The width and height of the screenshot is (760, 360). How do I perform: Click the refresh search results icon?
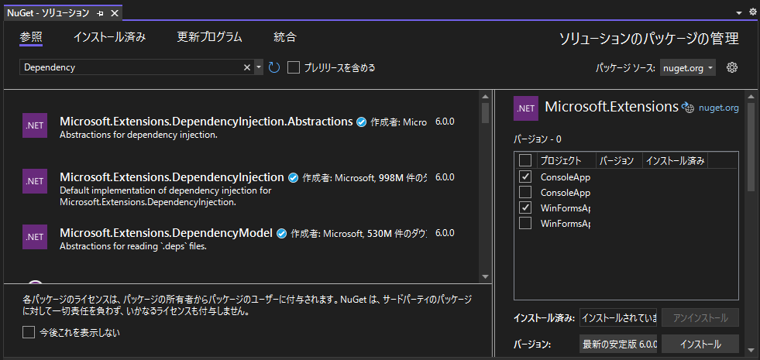click(x=274, y=67)
